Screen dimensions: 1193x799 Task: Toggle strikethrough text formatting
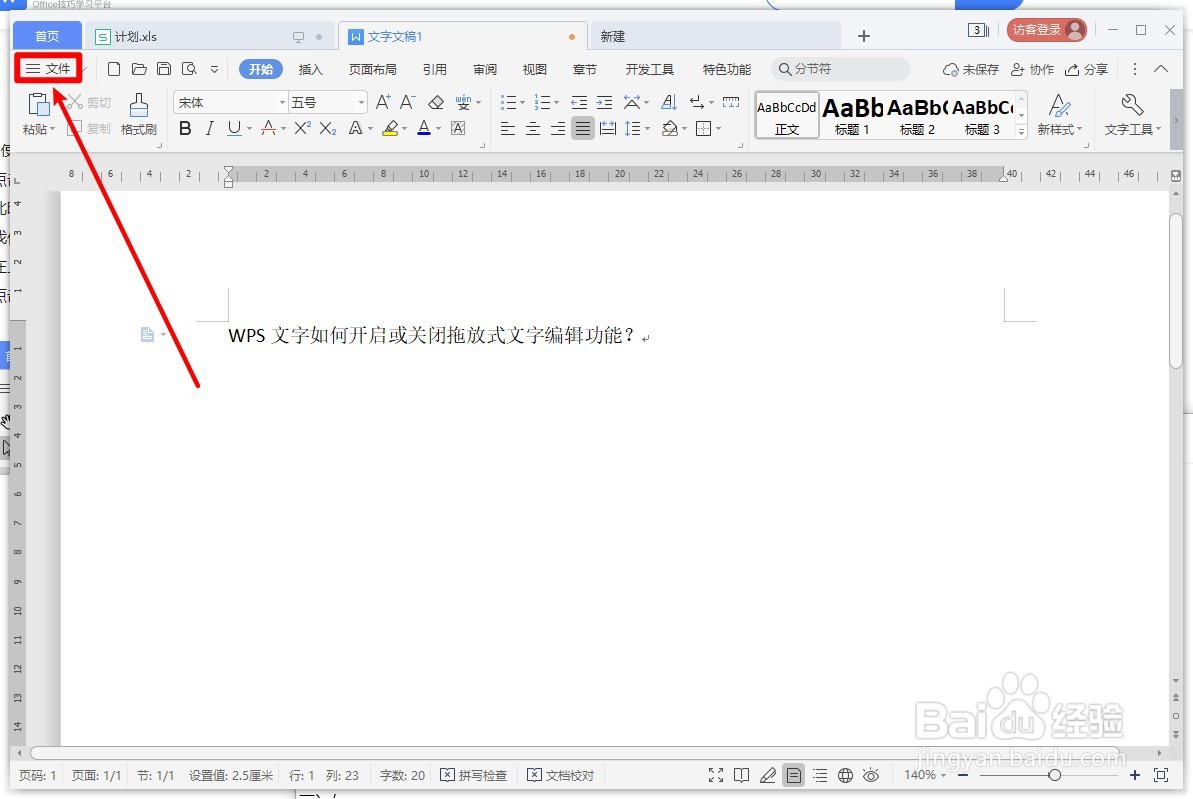click(268, 129)
